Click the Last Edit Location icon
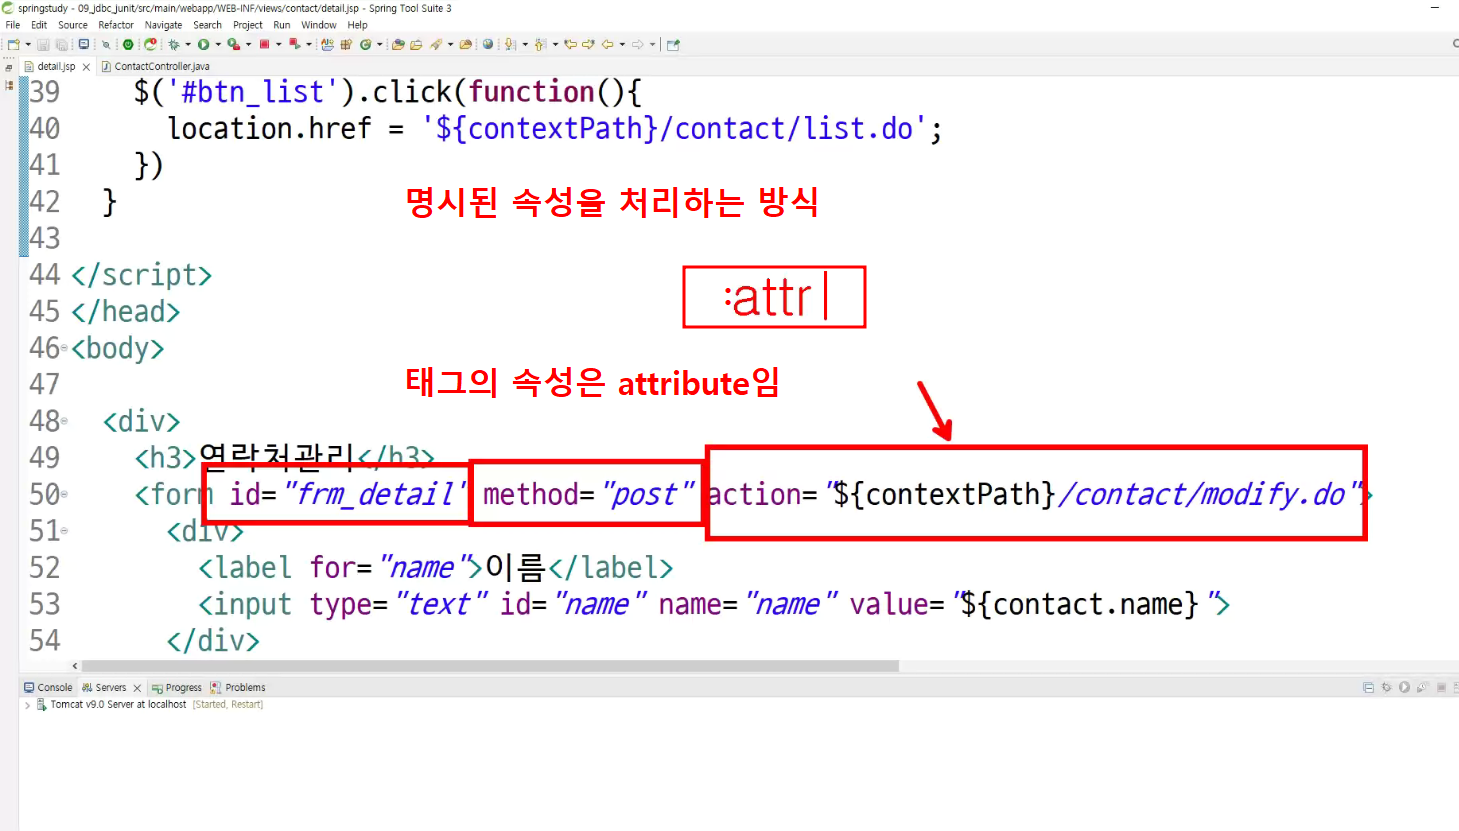Image resolution: width=1459 pixels, height=831 pixels. click(570, 44)
